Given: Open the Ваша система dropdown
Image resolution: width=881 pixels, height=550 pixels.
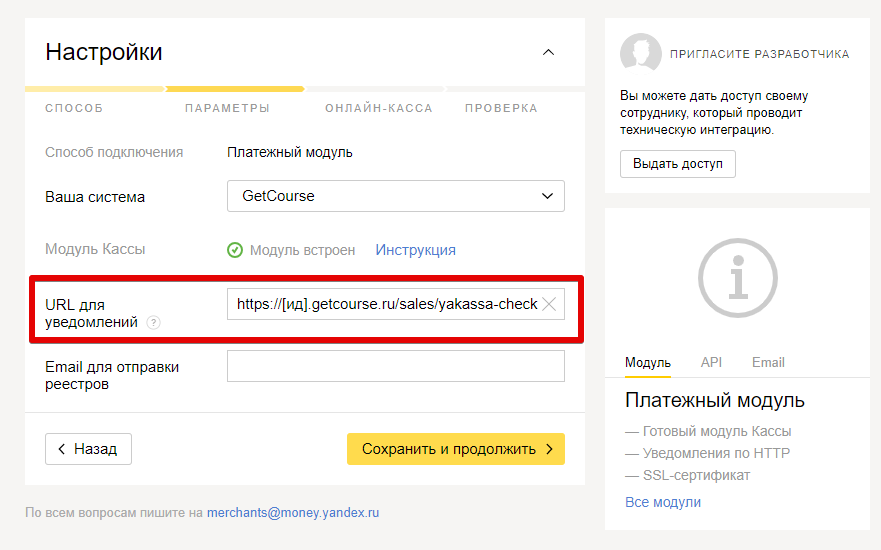Looking at the screenshot, I should click(x=396, y=196).
